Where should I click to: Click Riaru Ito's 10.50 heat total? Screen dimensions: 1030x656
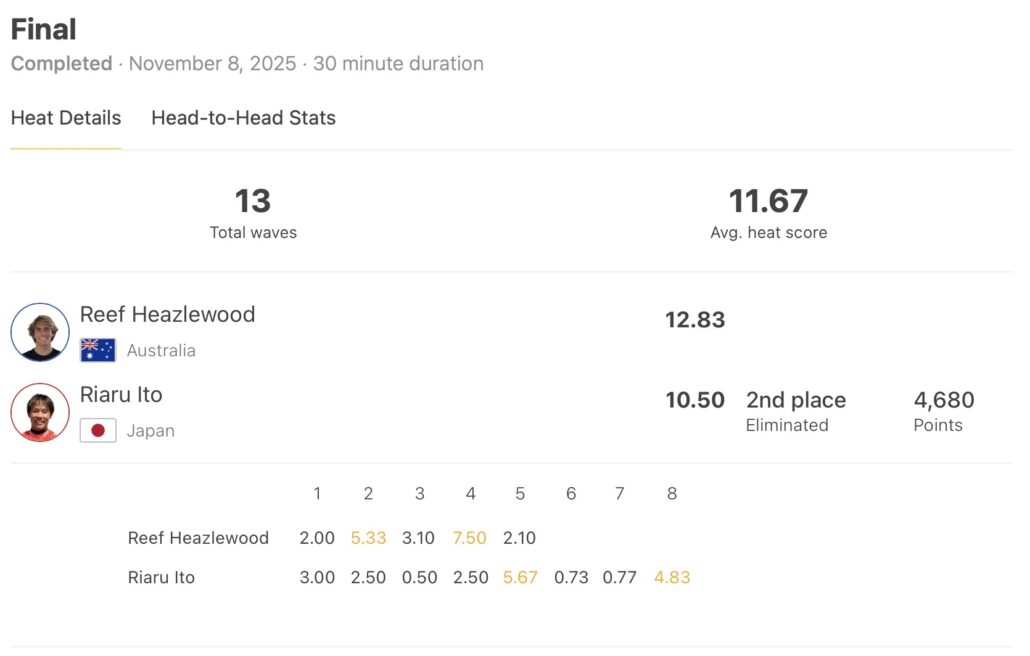pyautogui.click(x=695, y=400)
